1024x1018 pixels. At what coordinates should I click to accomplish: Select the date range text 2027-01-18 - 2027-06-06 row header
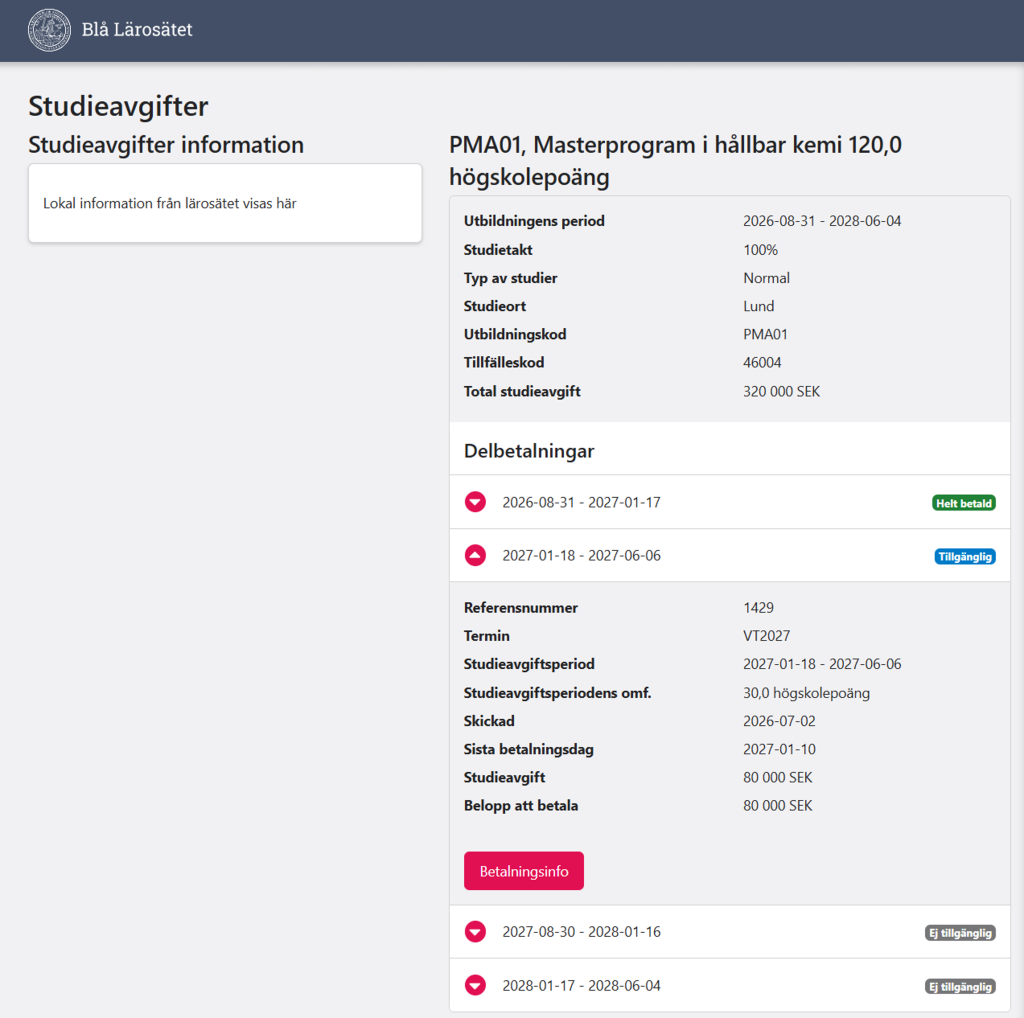[x=581, y=556]
